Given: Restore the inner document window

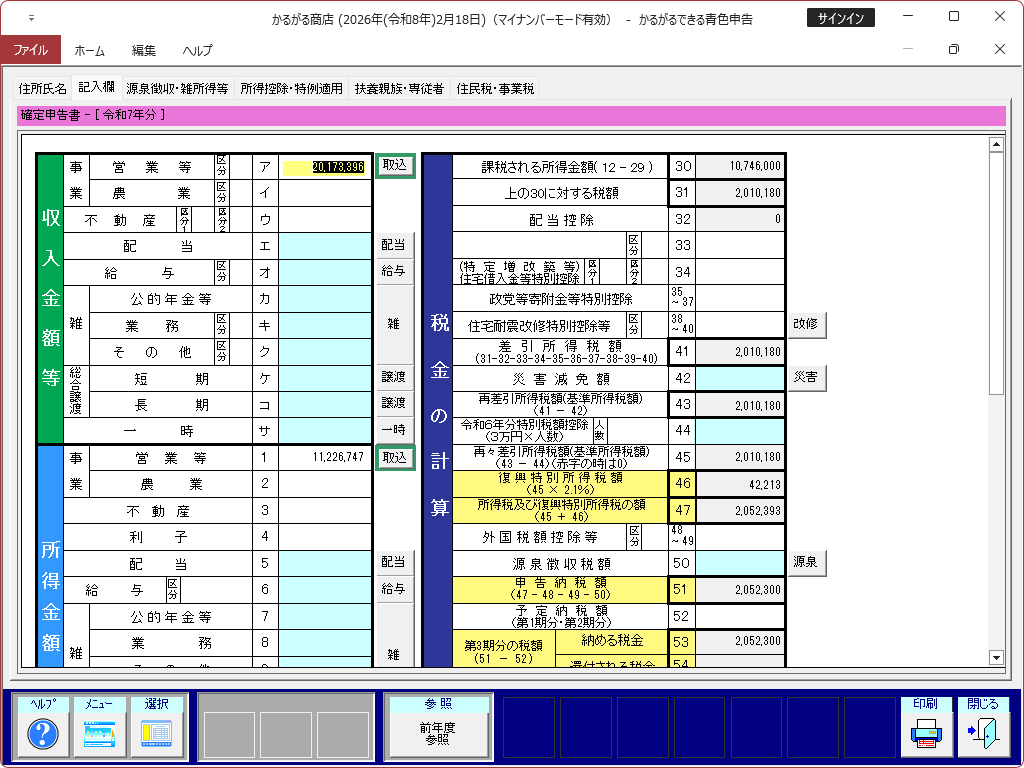Looking at the screenshot, I should (x=953, y=49).
